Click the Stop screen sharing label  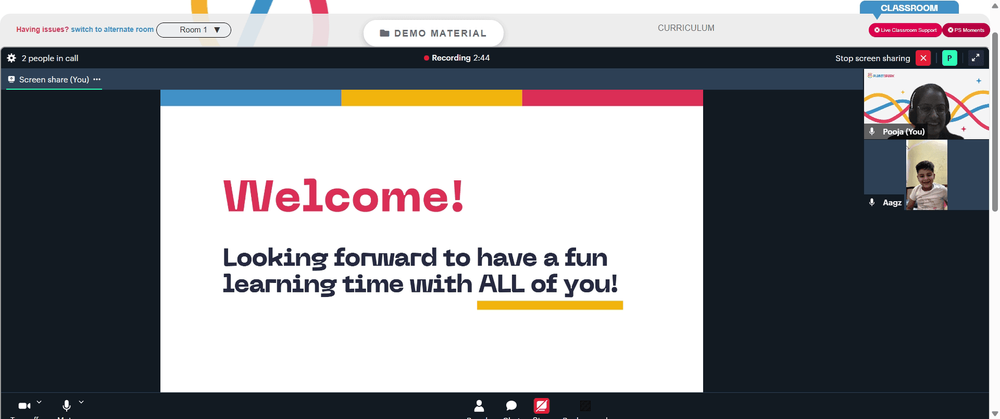pos(872,58)
